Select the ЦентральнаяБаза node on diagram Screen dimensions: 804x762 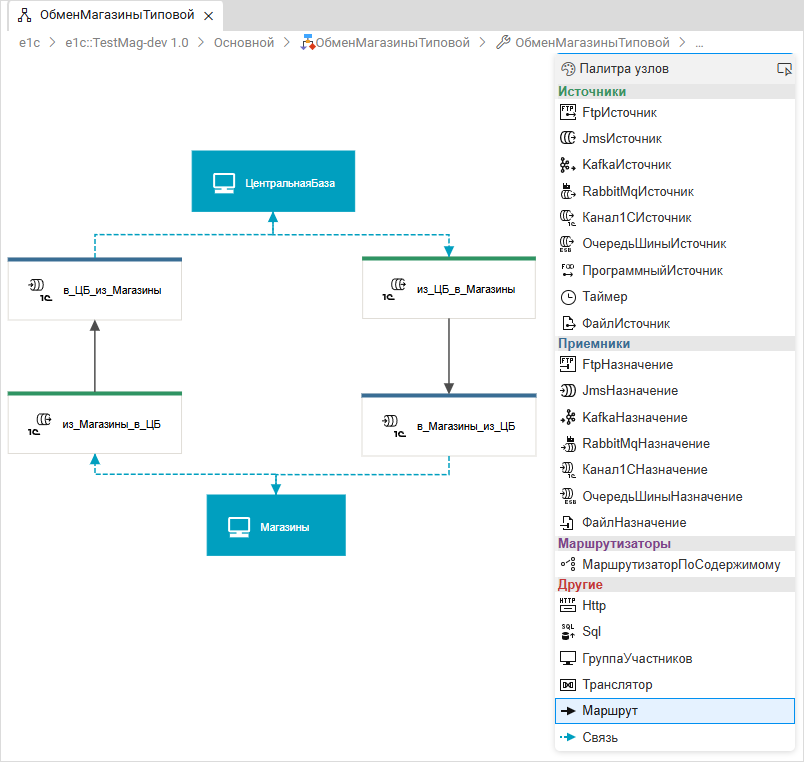[x=273, y=182]
